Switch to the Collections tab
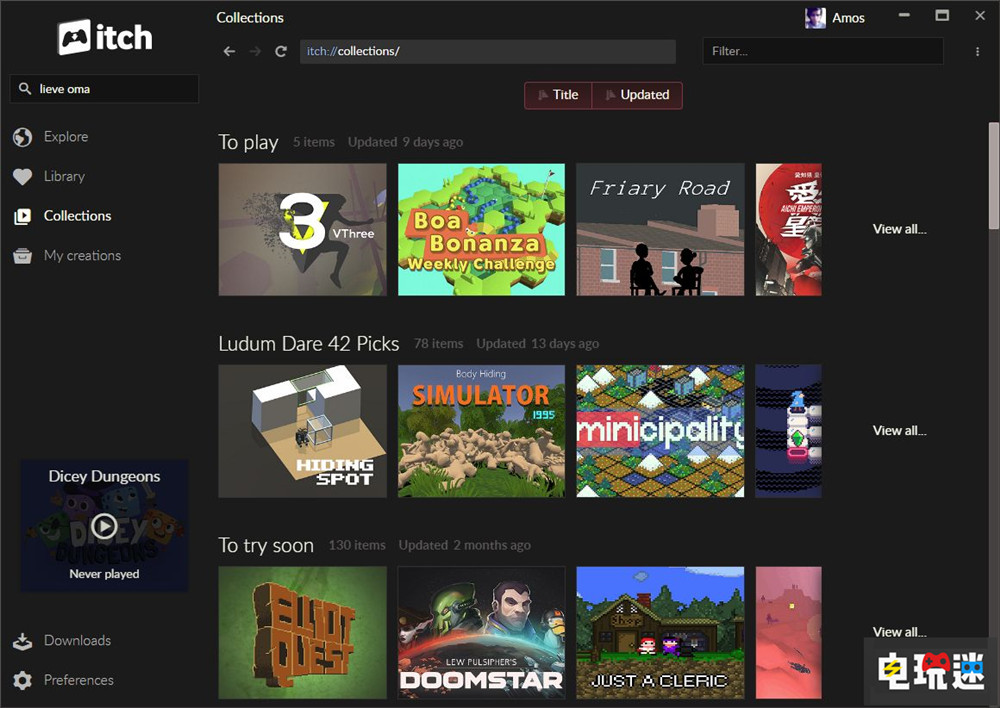The width and height of the screenshot is (1000, 708). click(x=250, y=17)
